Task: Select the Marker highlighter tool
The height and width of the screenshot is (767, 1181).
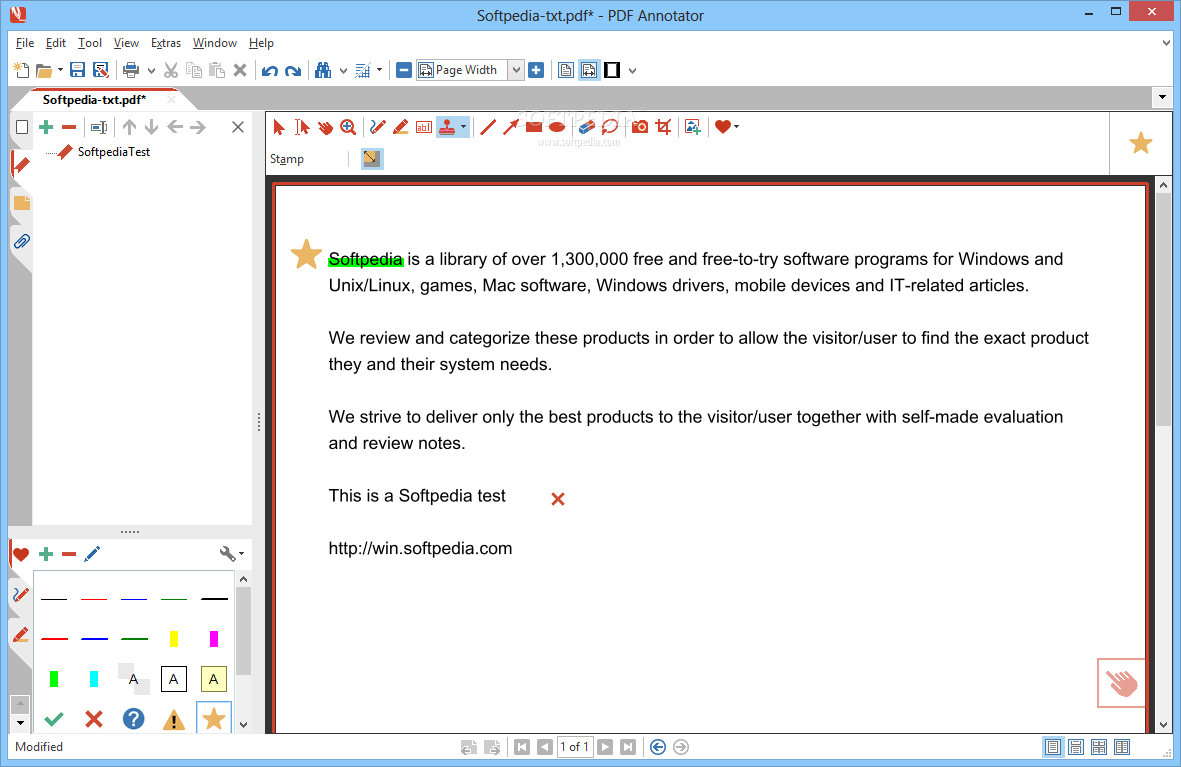Action: [x=401, y=127]
